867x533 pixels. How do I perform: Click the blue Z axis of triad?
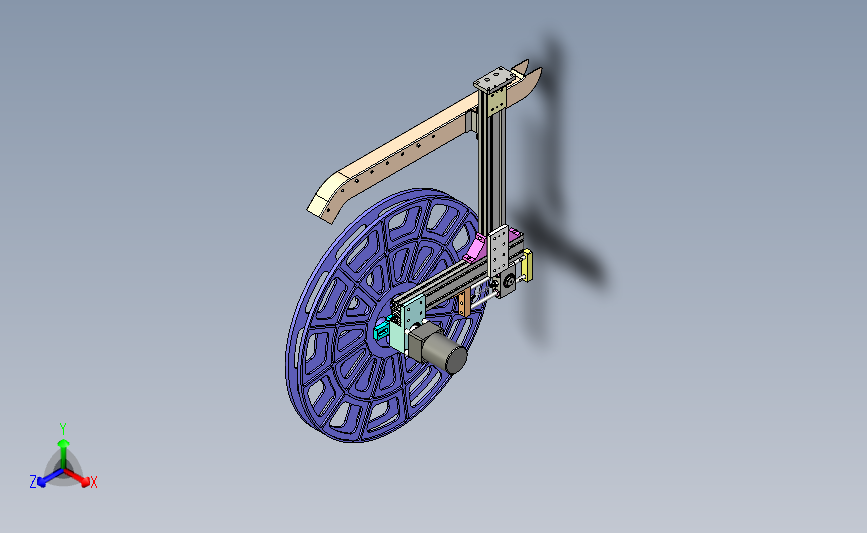coord(50,478)
